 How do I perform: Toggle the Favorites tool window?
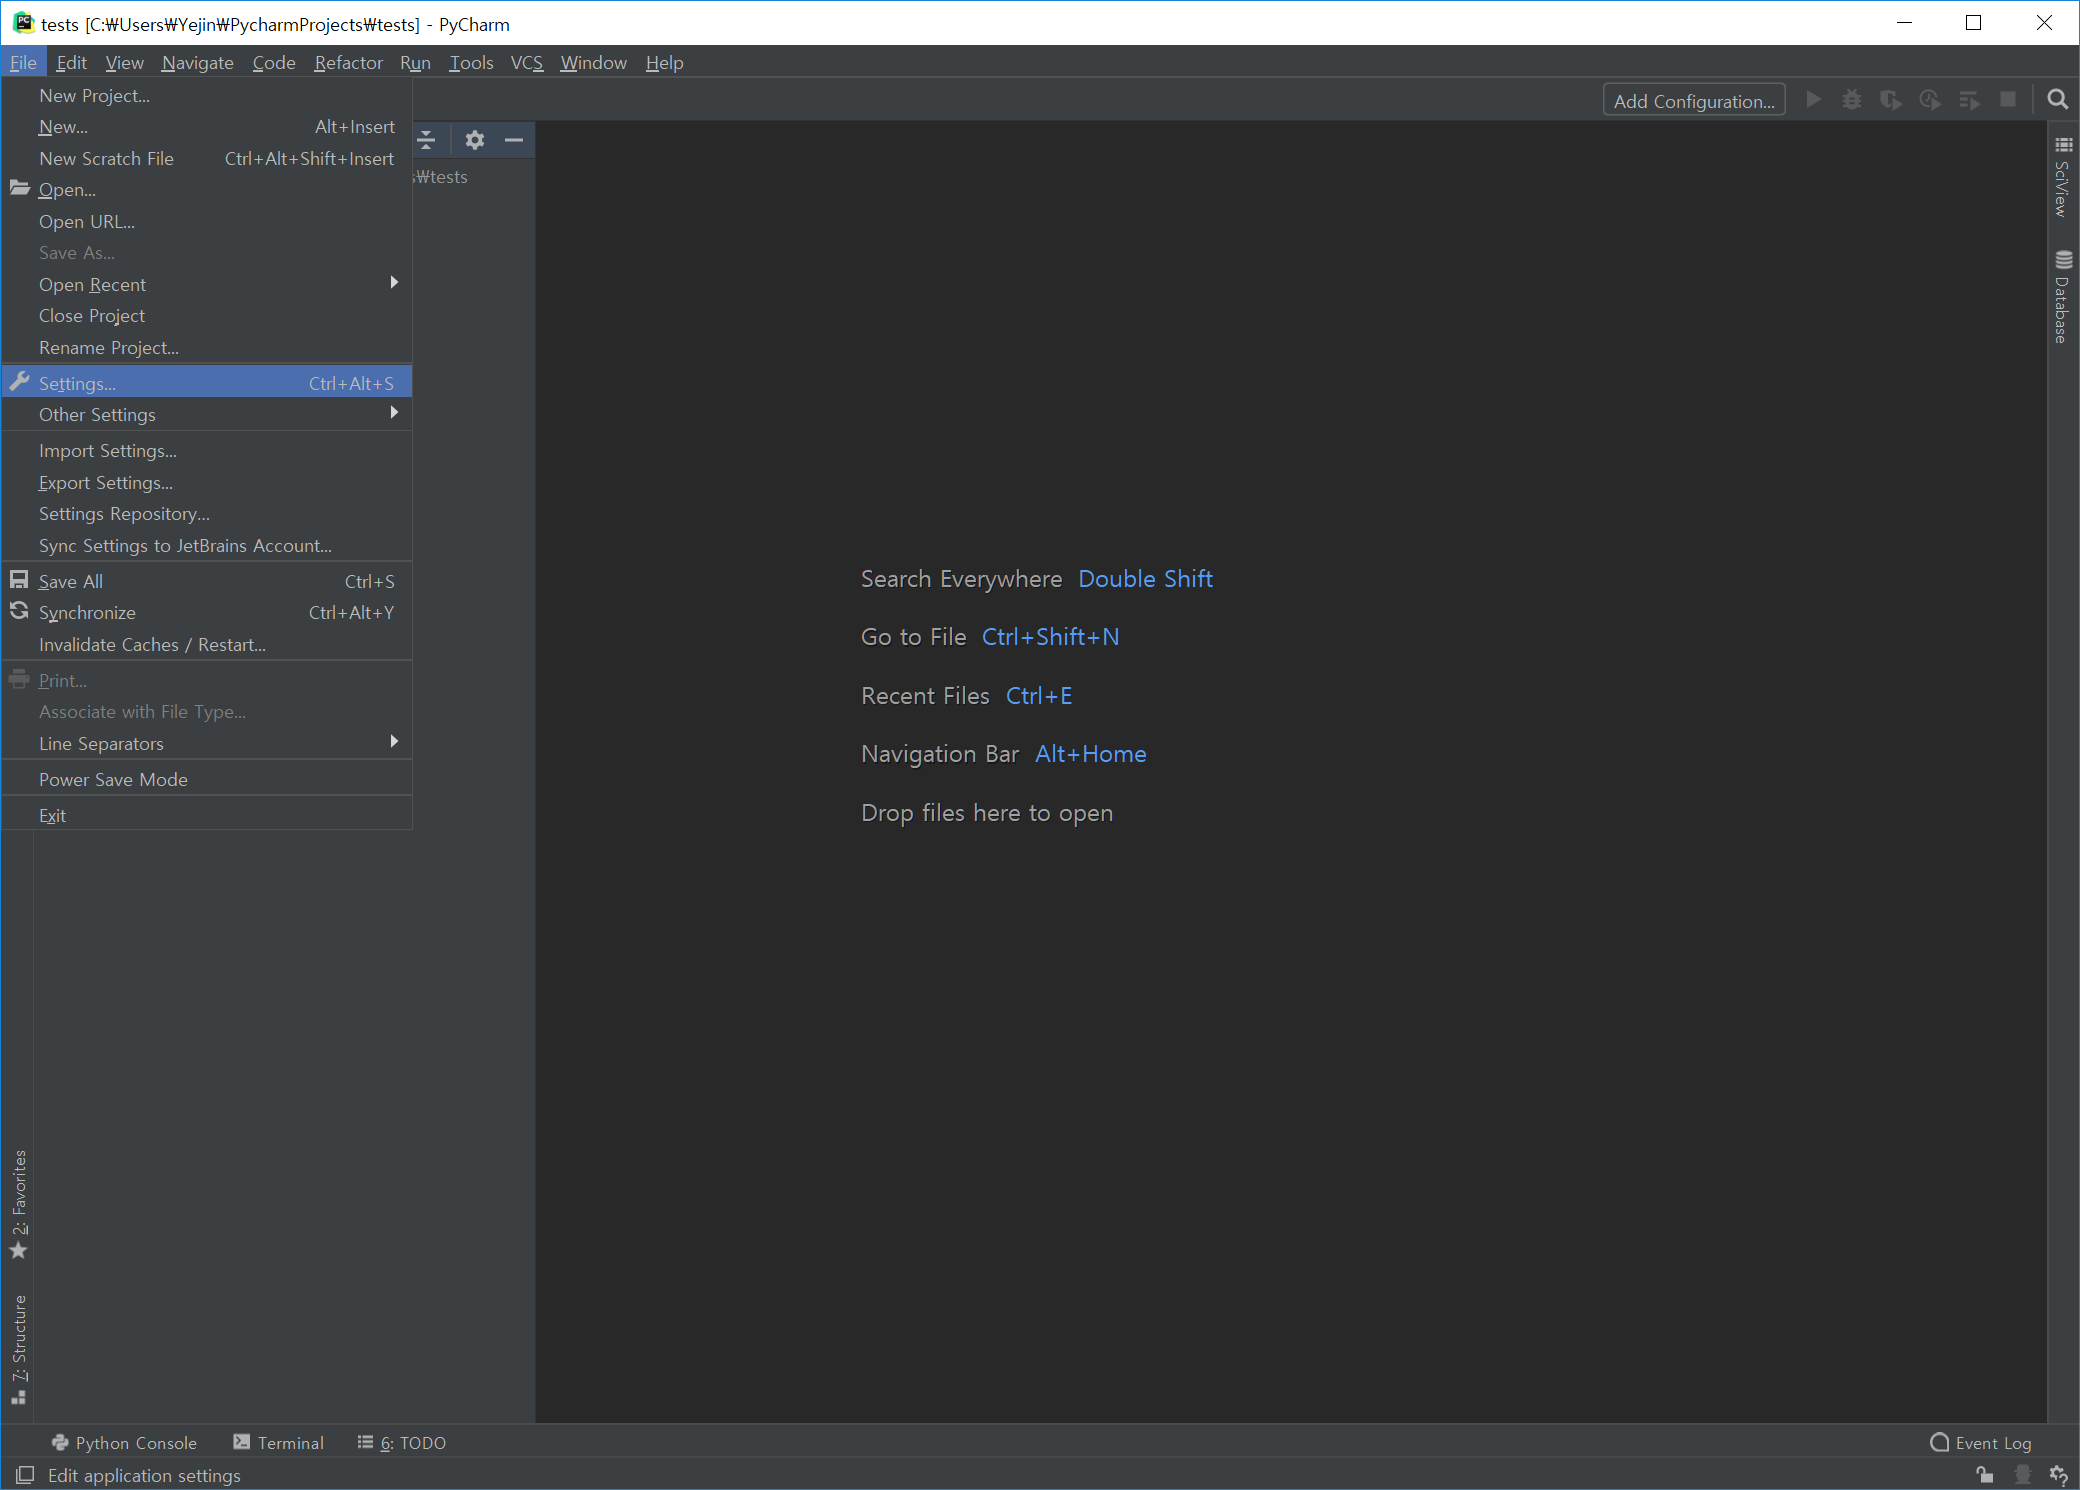19,1205
